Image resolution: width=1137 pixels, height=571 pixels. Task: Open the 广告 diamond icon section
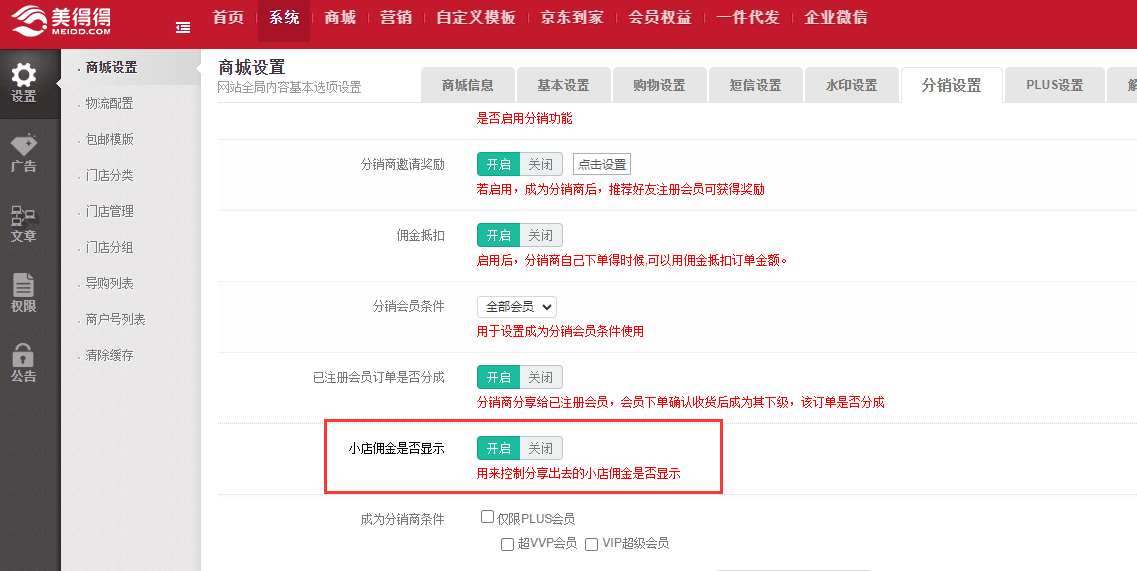[x=23, y=153]
